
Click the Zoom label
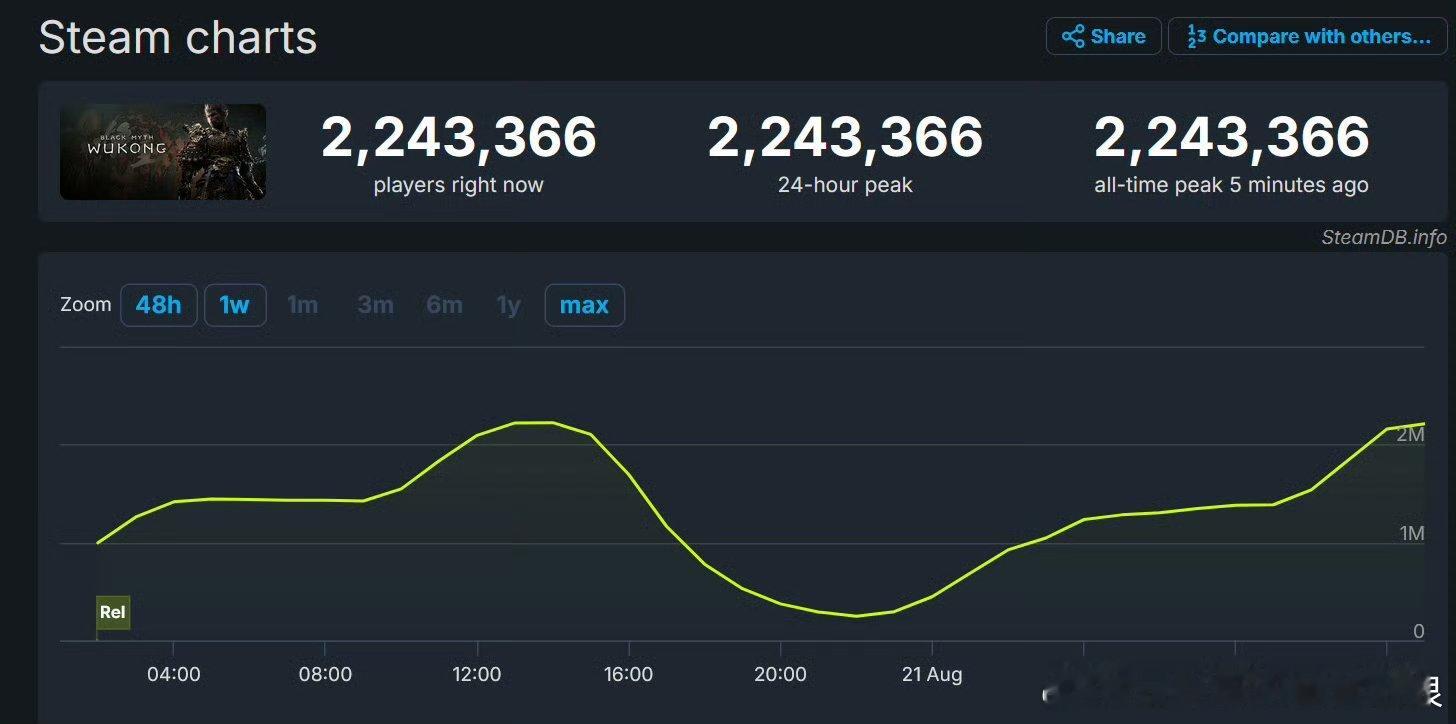[x=86, y=305]
